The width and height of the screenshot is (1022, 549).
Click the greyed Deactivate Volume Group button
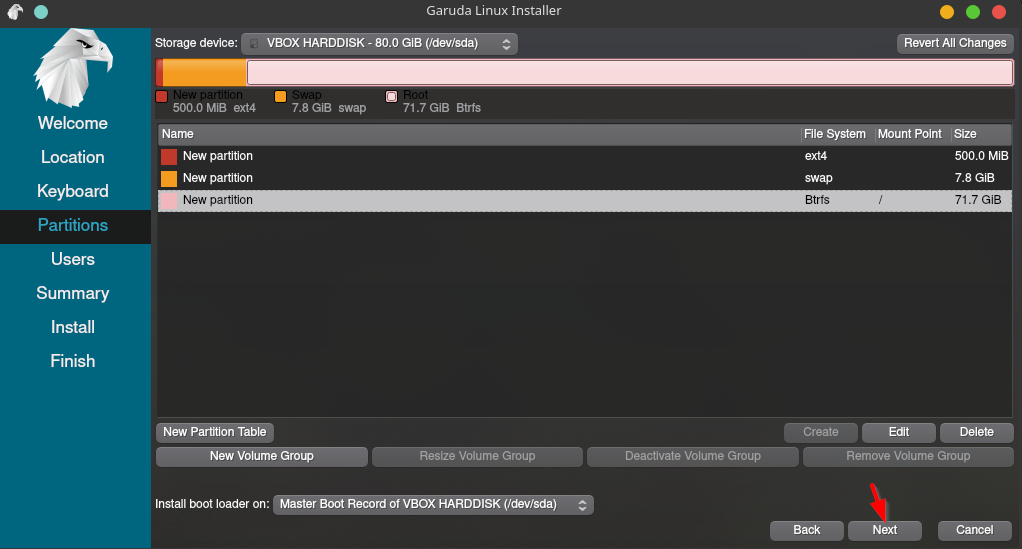pos(693,456)
